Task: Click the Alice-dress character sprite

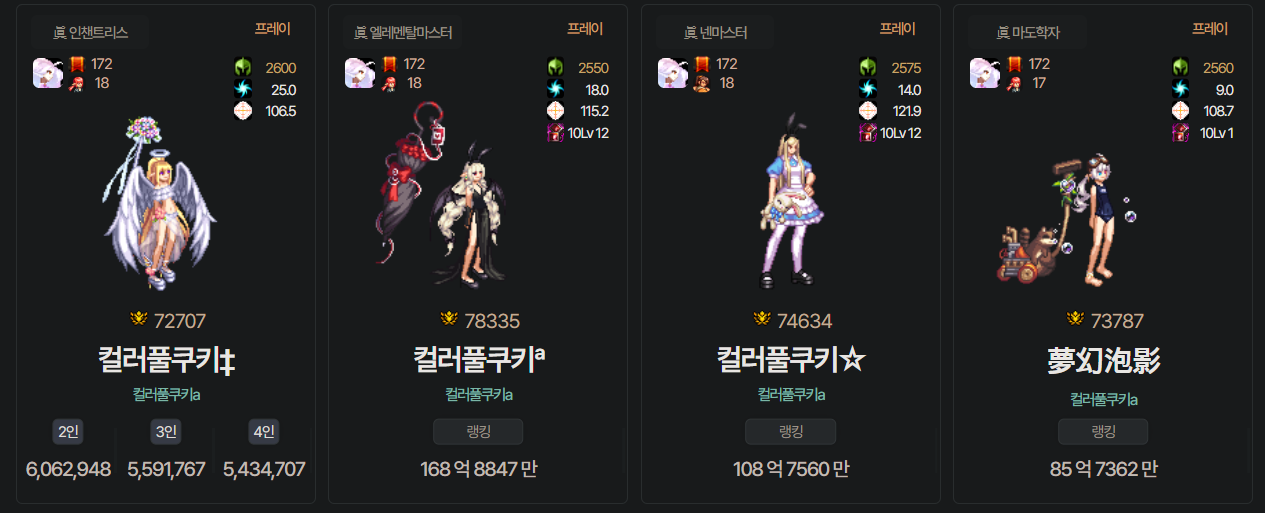Action: click(x=789, y=195)
